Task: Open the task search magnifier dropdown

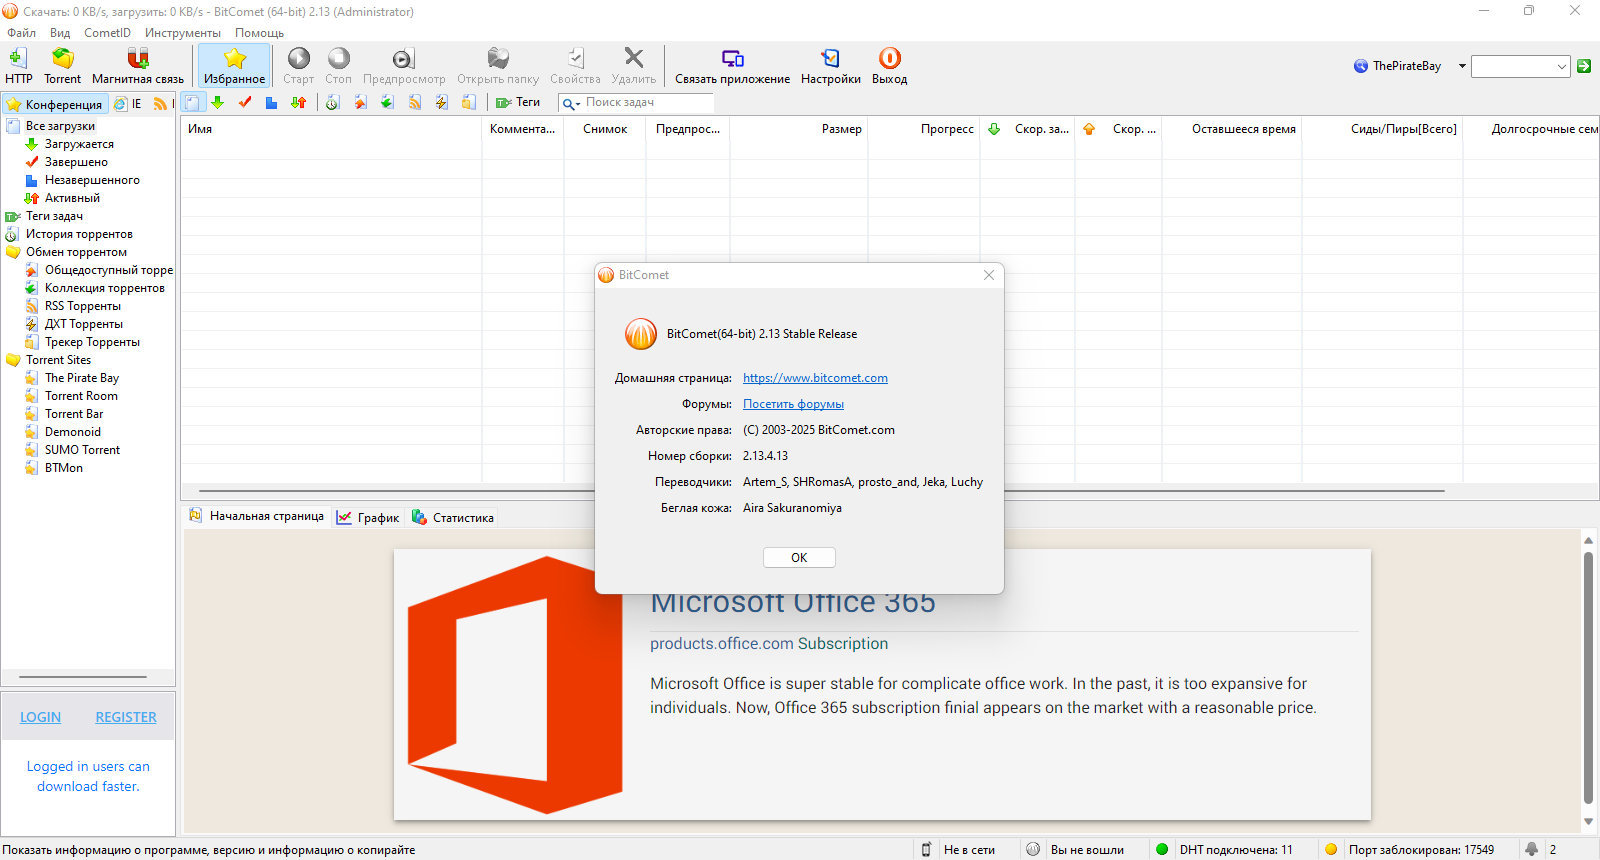Action: (571, 103)
